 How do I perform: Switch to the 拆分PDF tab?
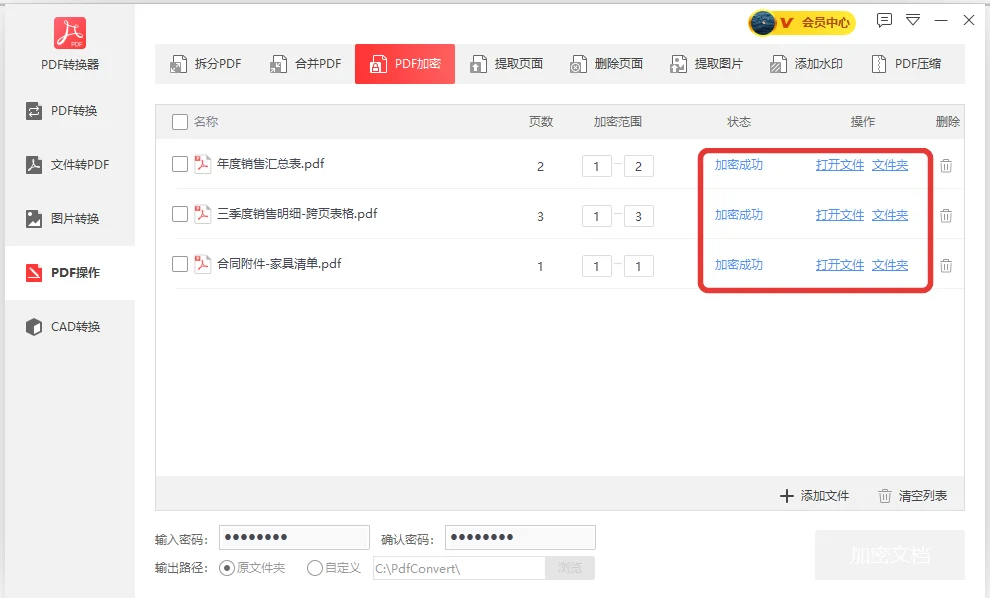tap(205, 64)
